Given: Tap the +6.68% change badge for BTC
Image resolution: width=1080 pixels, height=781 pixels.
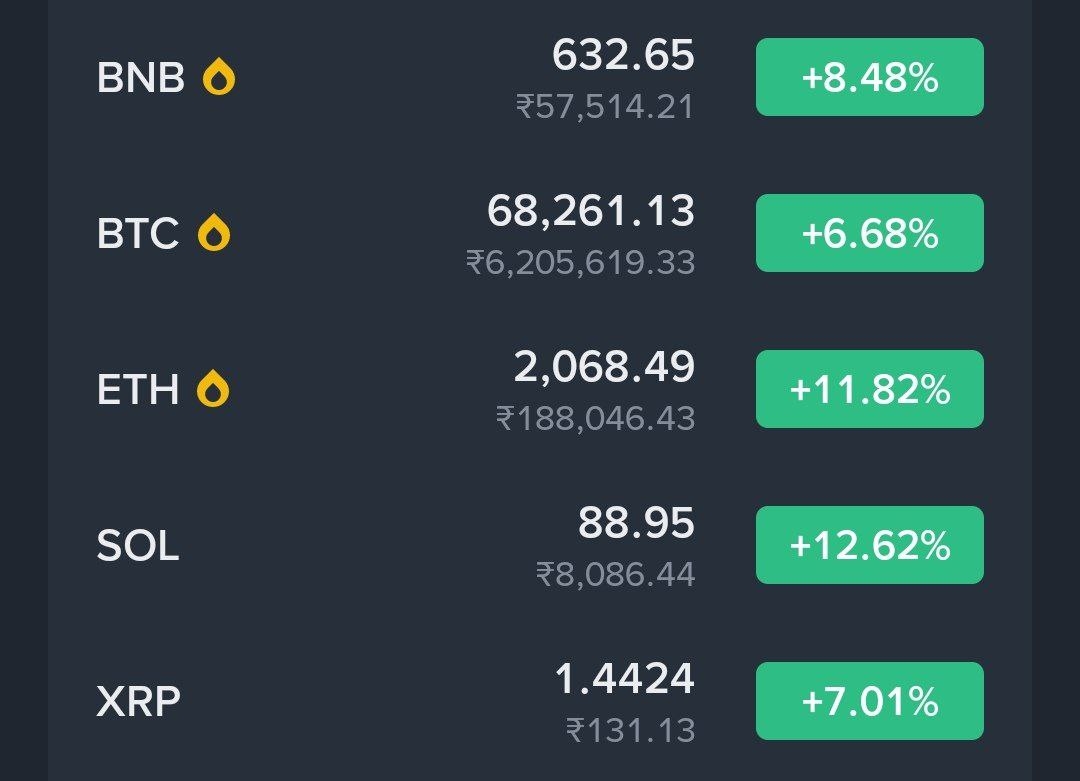Looking at the screenshot, I should [869, 233].
